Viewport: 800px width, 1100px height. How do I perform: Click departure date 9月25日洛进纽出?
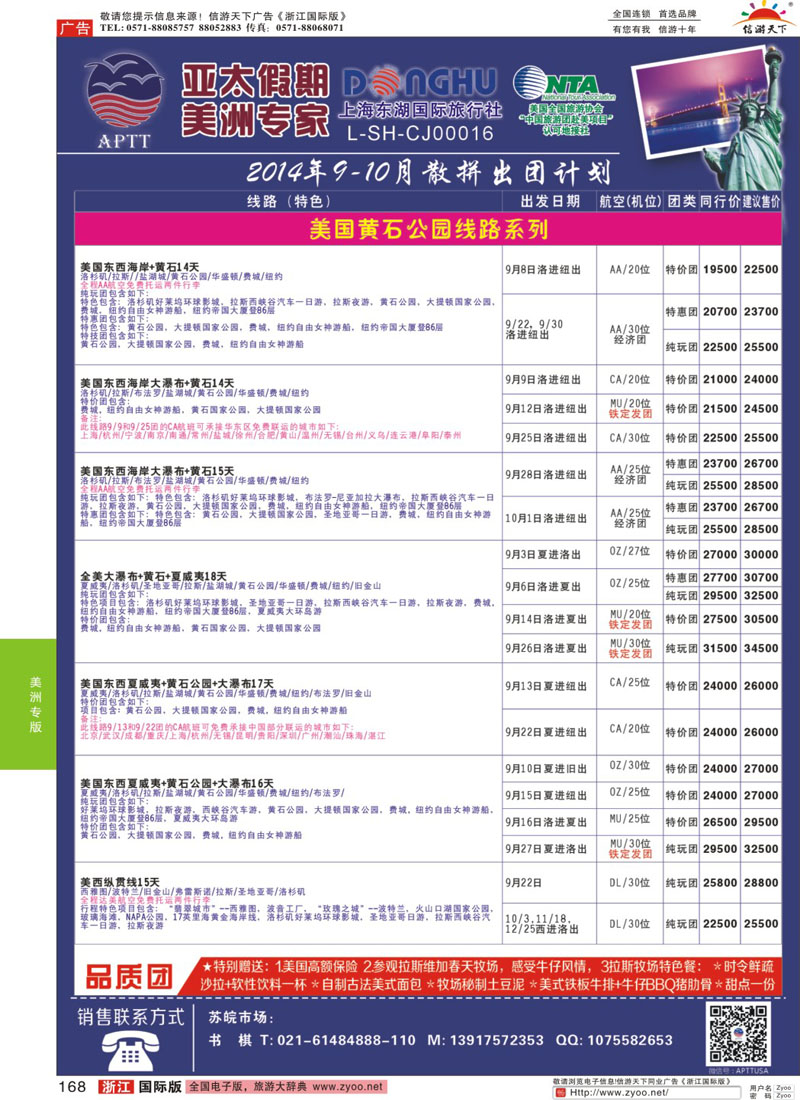pos(546,438)
